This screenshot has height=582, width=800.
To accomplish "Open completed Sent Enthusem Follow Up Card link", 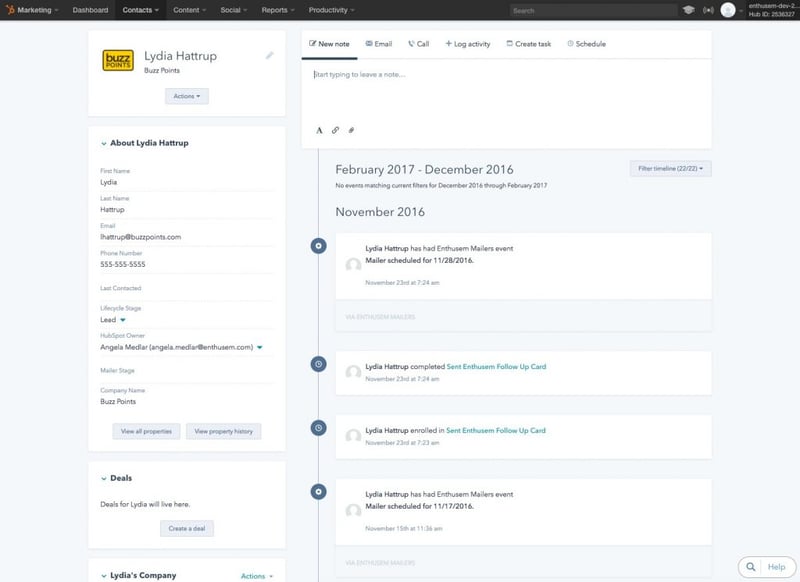I will tap(496, 366).
